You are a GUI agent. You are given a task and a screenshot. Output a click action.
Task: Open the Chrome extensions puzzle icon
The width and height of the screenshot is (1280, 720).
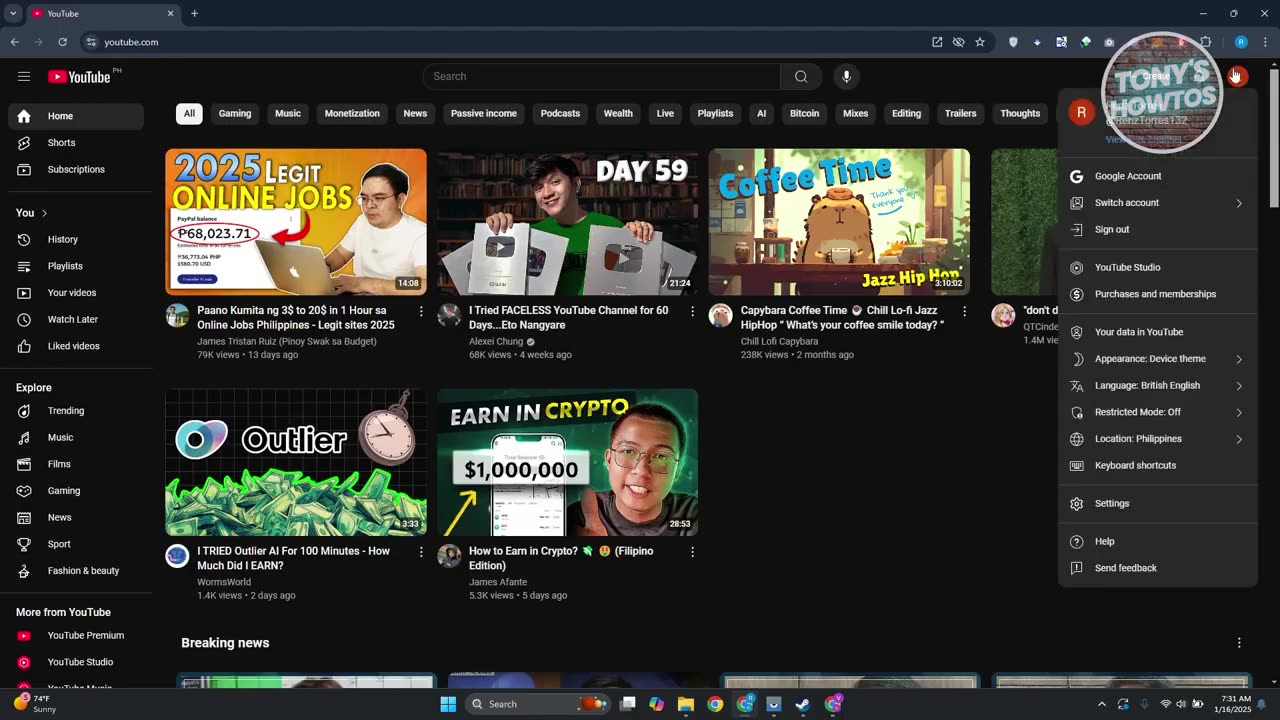pyautogui.click(x=1206, y=42)
